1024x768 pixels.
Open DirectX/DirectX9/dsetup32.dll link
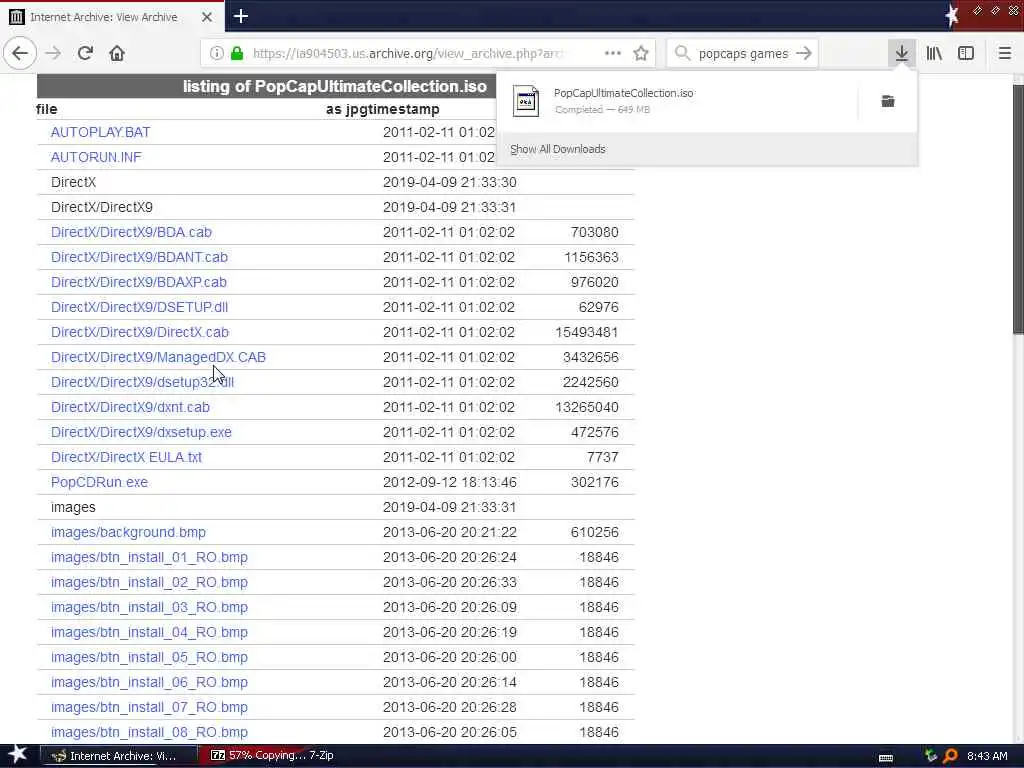pos(142,382)
